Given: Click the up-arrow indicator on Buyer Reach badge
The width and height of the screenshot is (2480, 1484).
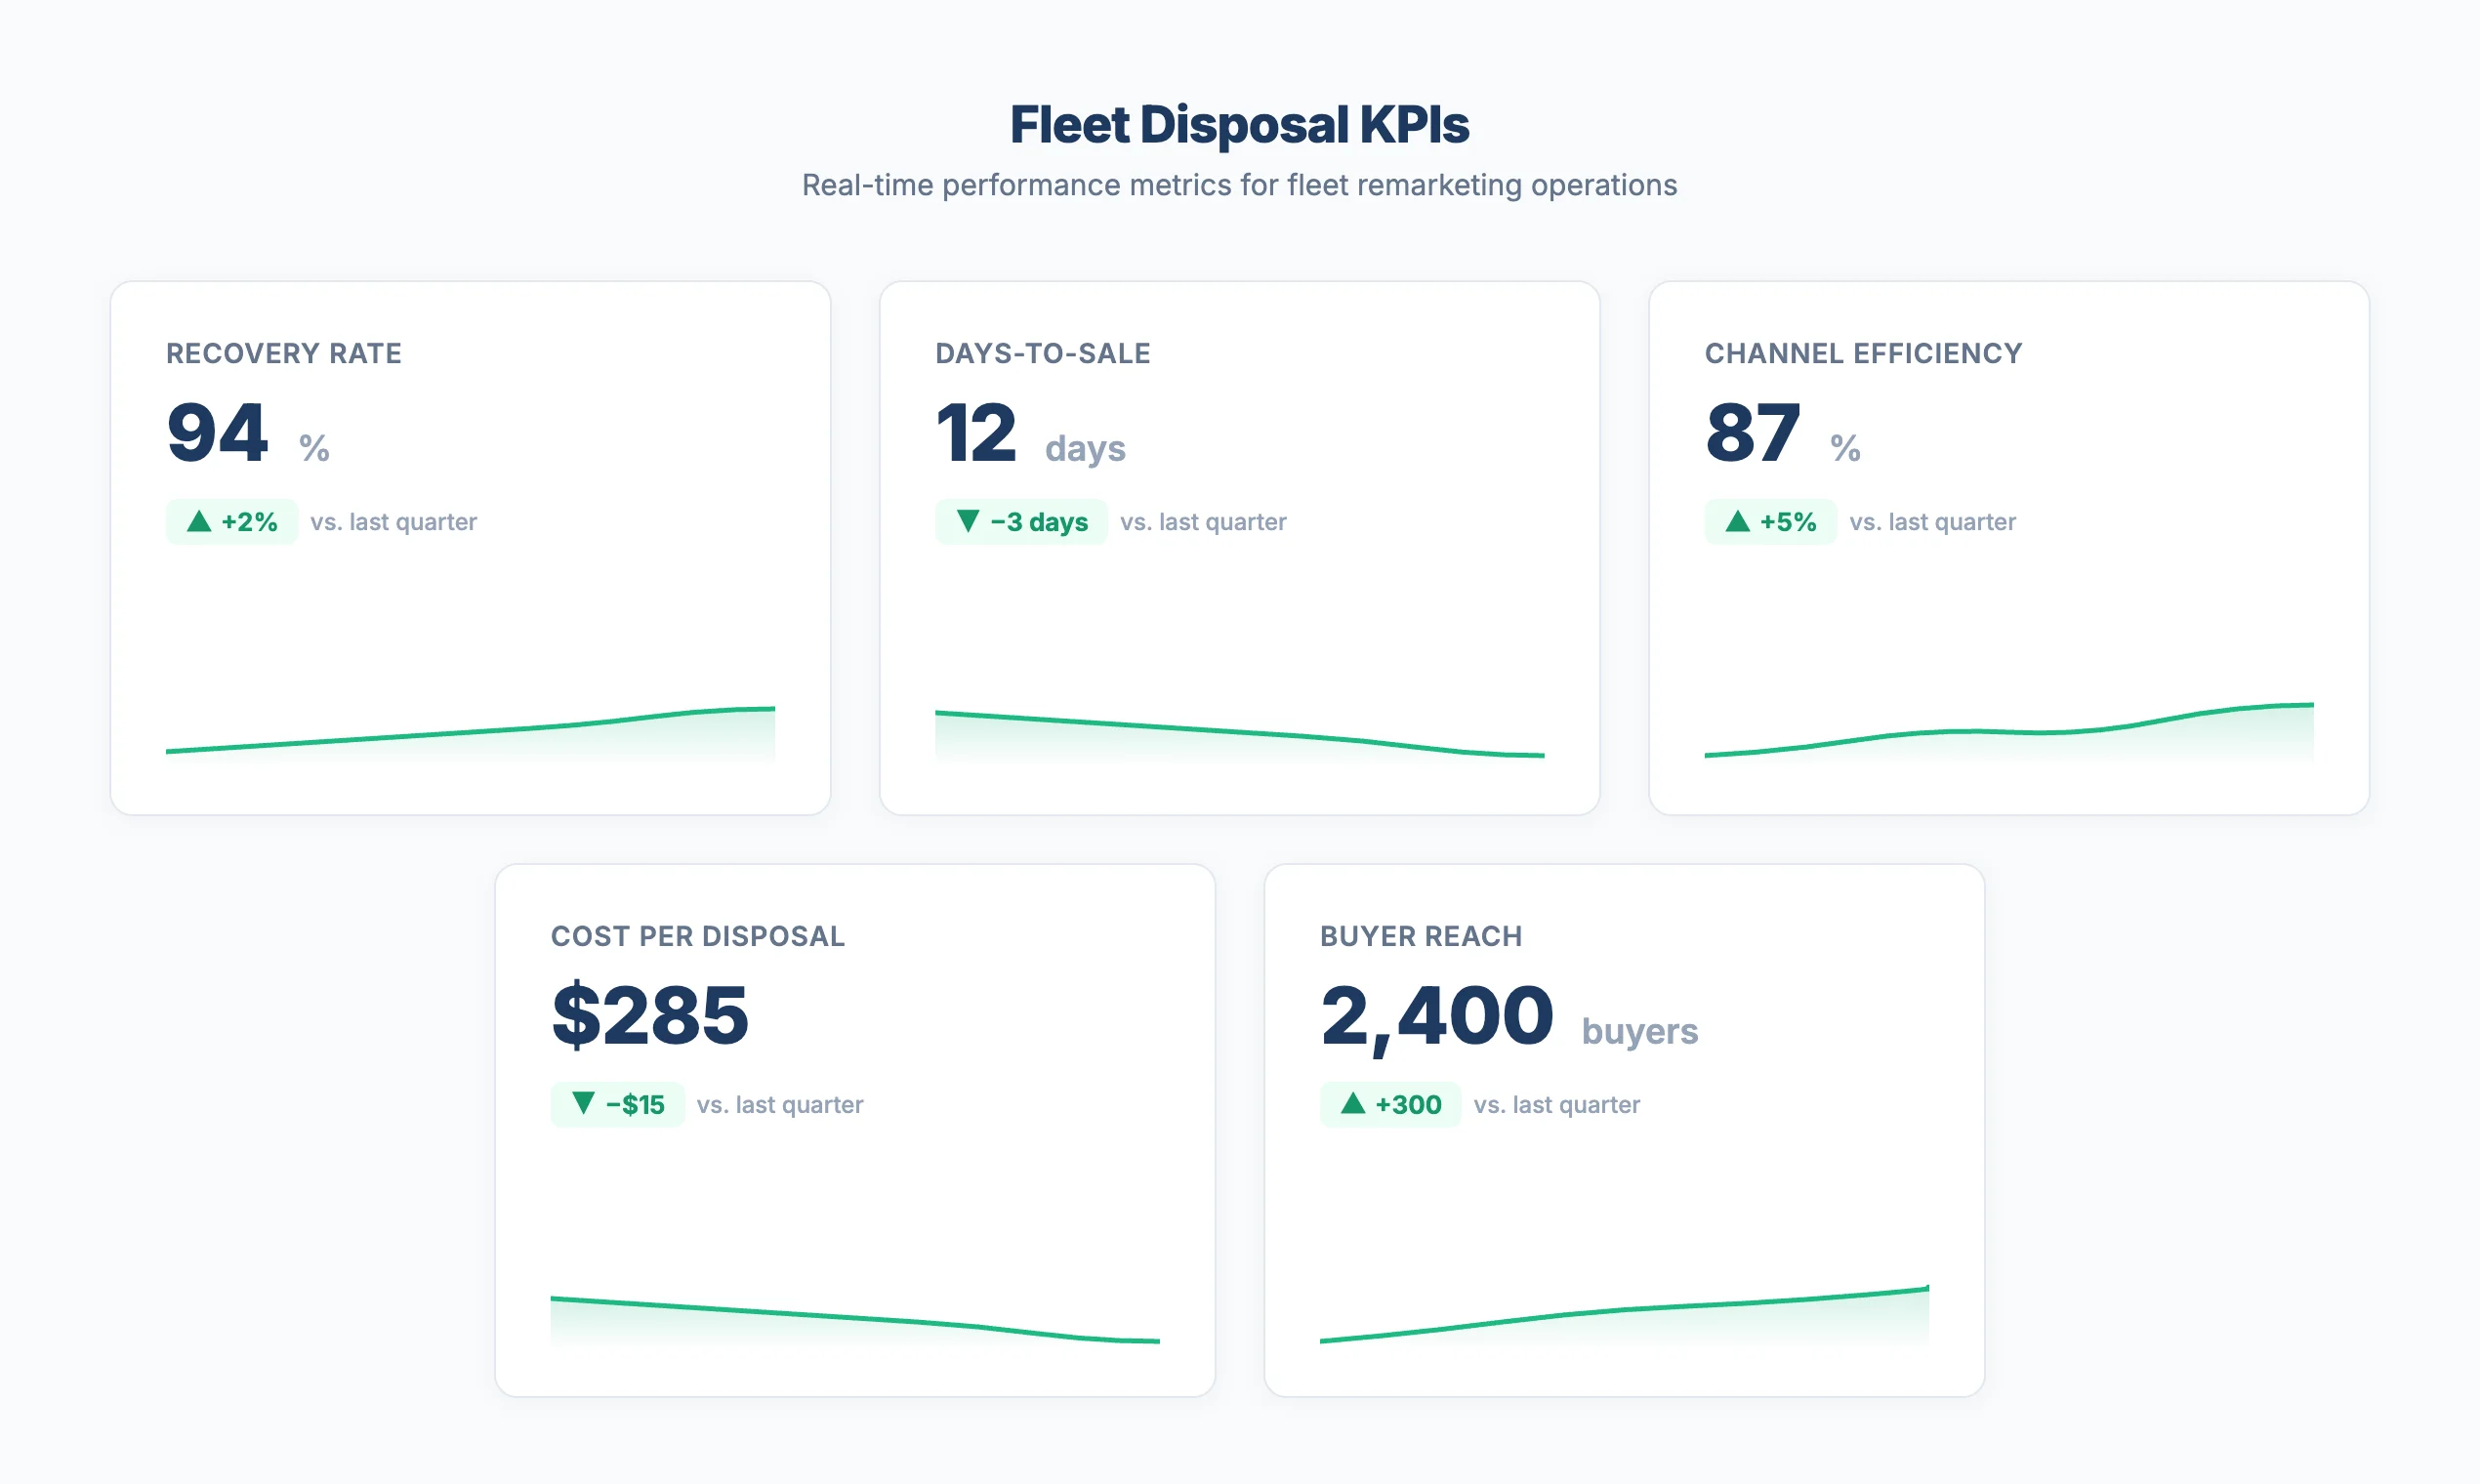Looking at the screenshot, I should (1352, 1104).
